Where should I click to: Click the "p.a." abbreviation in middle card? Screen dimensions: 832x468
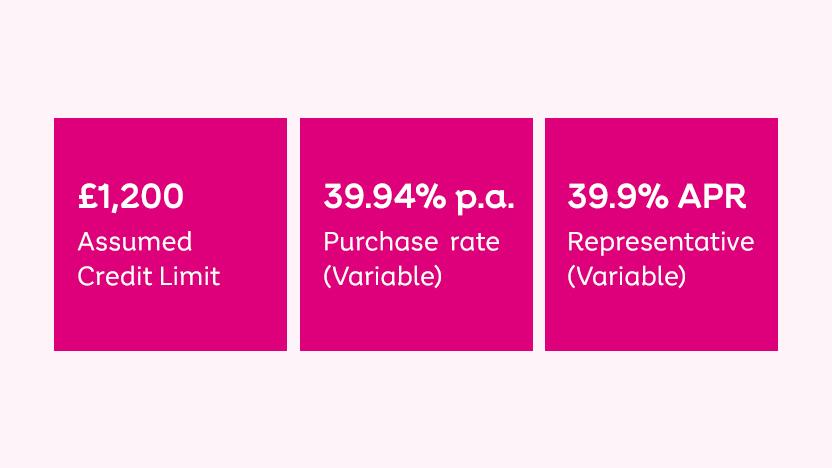[485, 198]
